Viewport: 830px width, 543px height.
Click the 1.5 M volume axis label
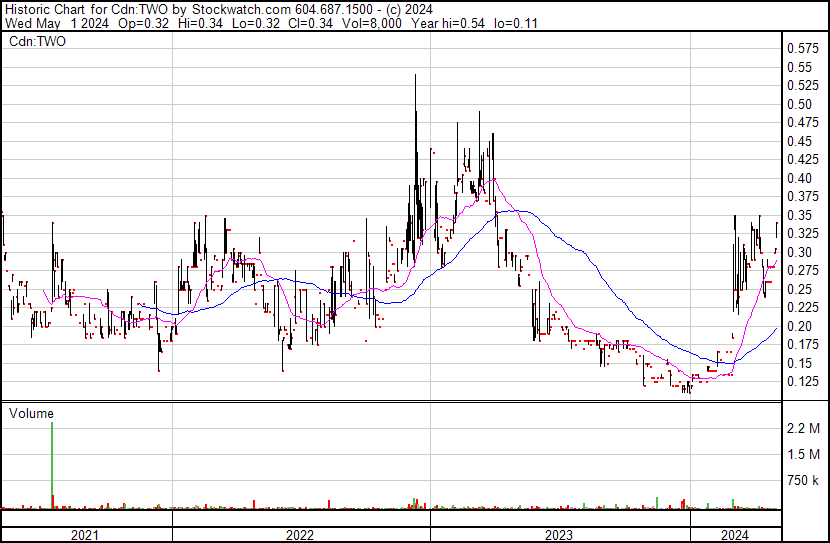click(803, 455)
